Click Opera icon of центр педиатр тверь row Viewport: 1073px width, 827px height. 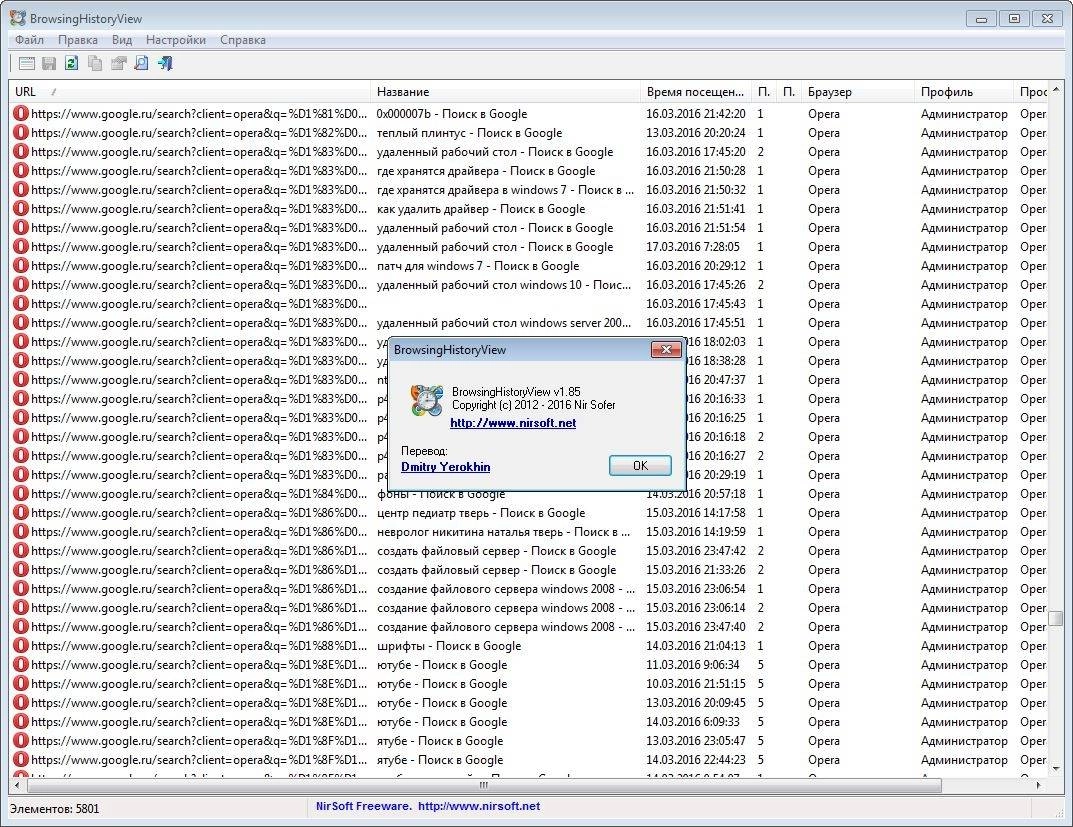[x=21, y=512]
